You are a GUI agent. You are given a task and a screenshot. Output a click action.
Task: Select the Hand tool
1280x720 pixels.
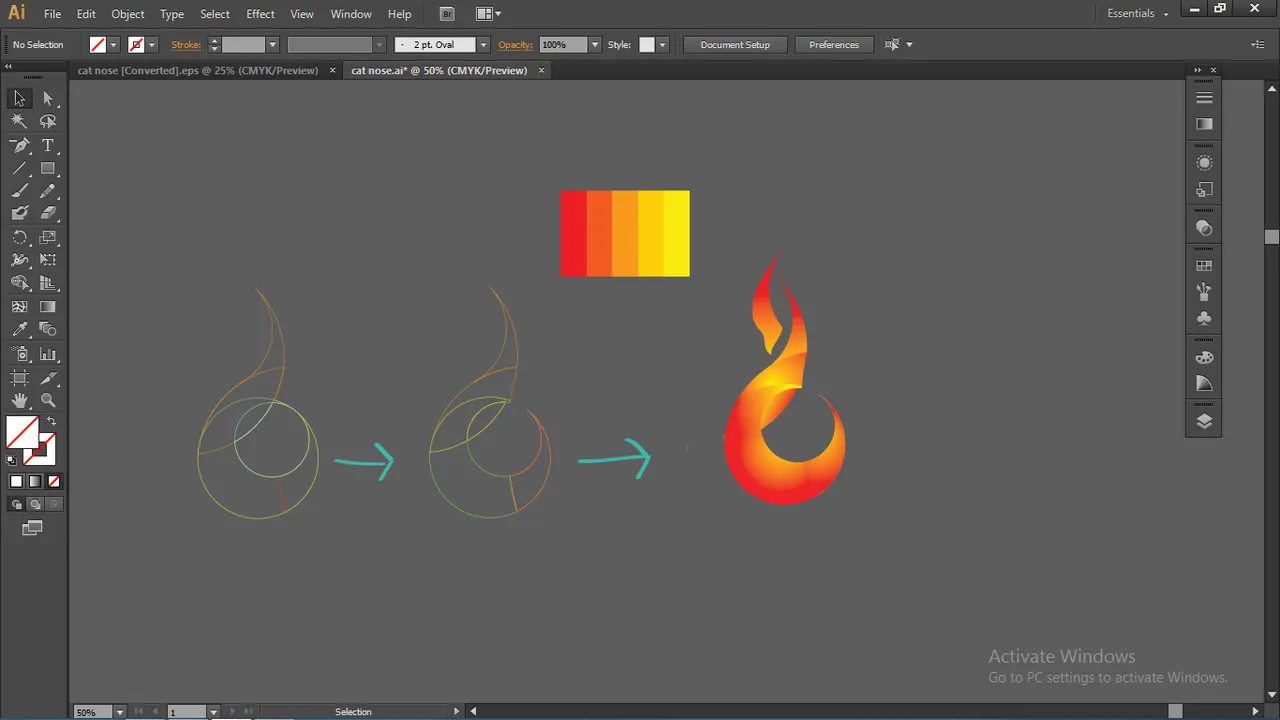pyautogui.click(x=19, y=400)
